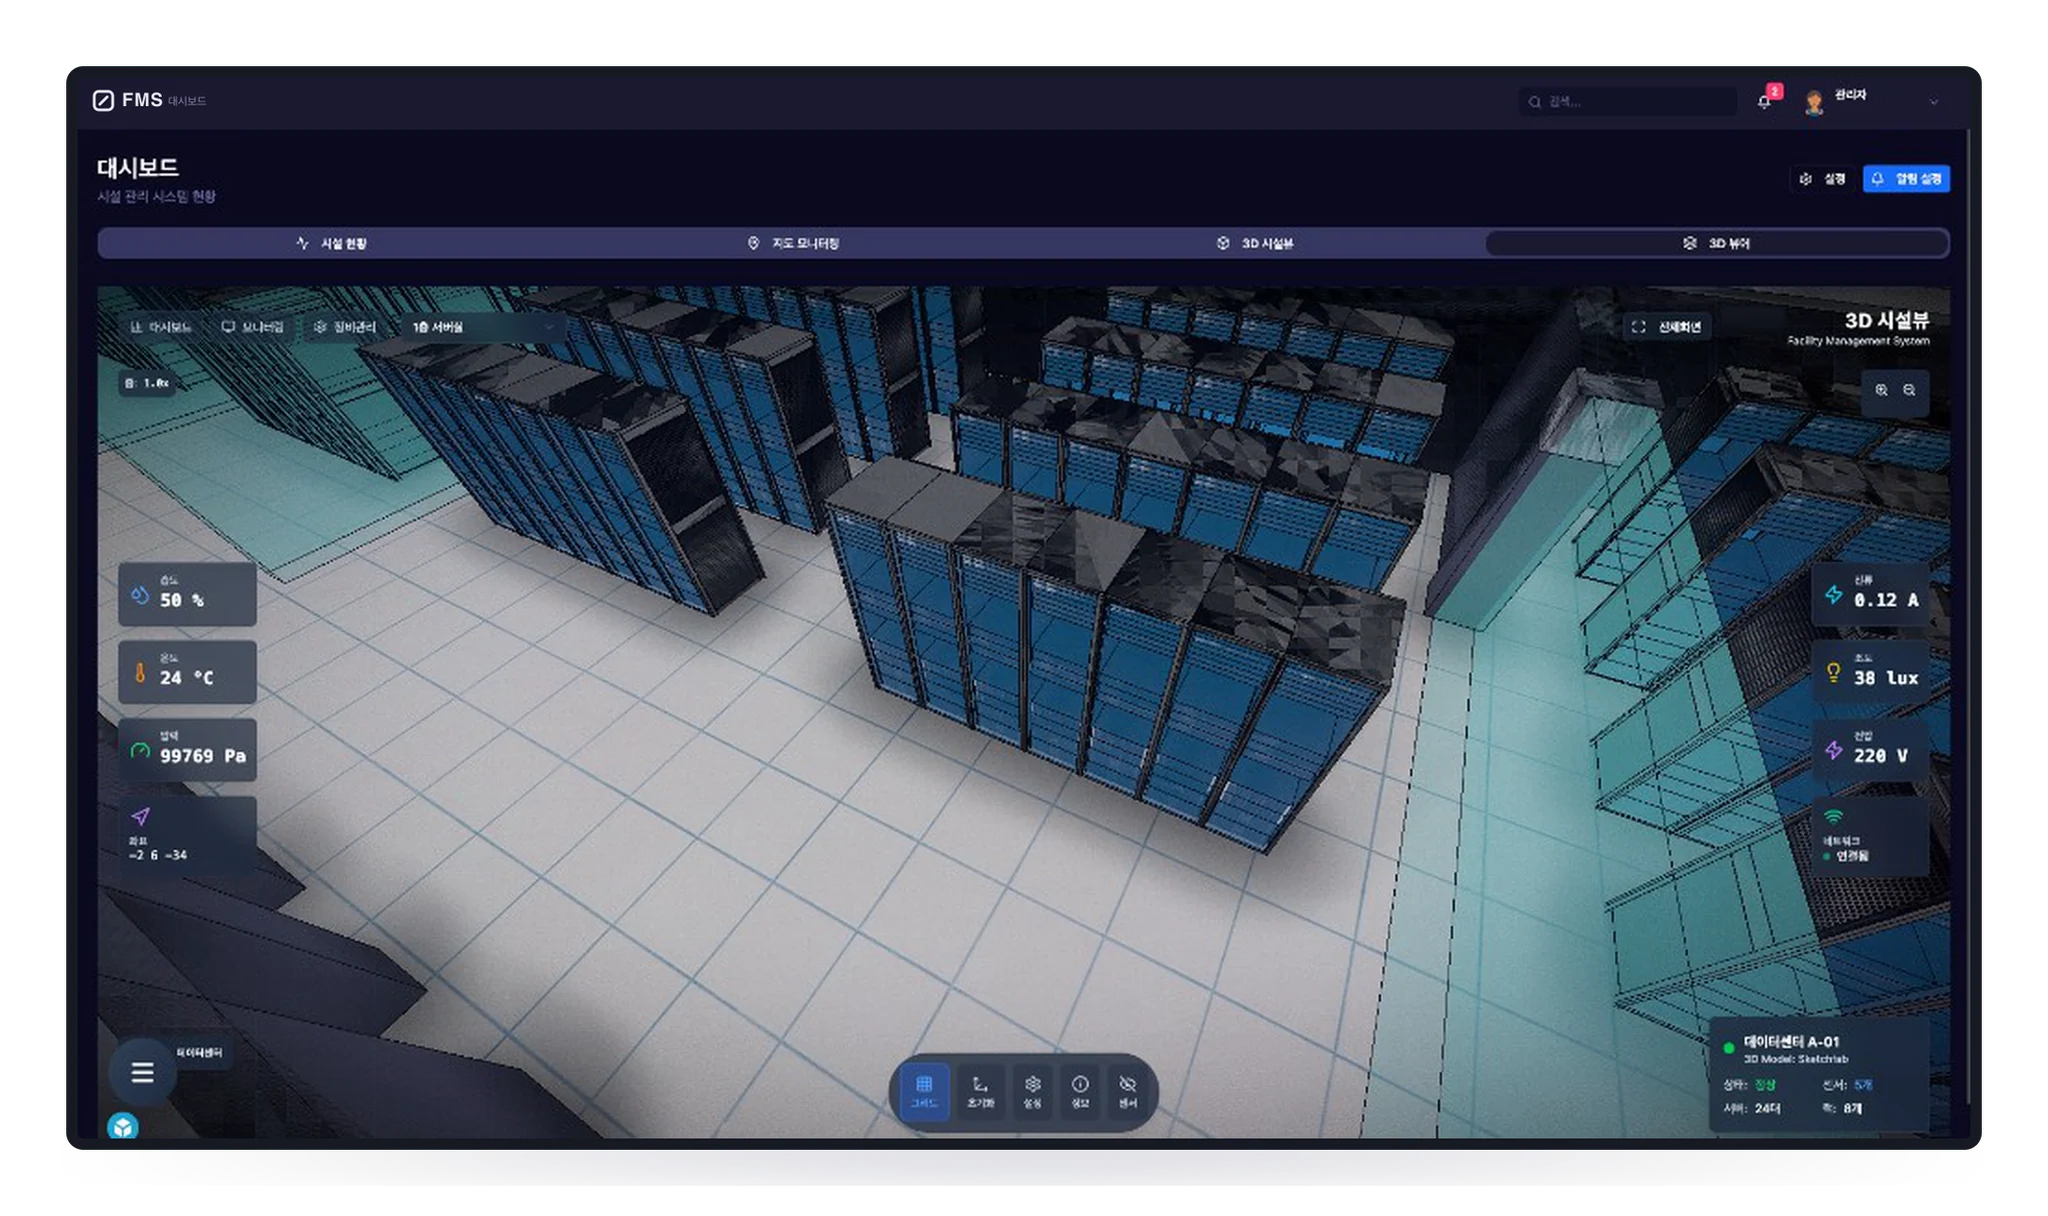Click the coordinates -2 6 -34 card

tap(187, 834)
